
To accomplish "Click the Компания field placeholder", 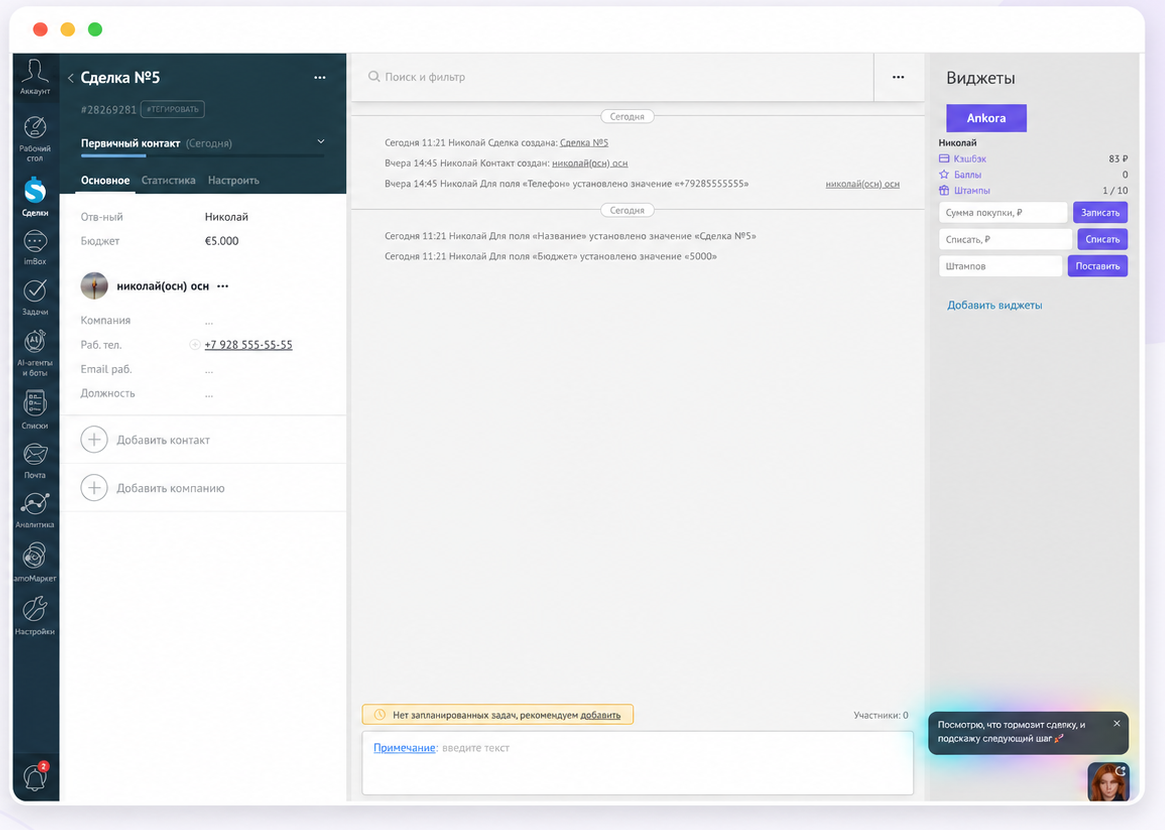I will [x=209, y=321].
